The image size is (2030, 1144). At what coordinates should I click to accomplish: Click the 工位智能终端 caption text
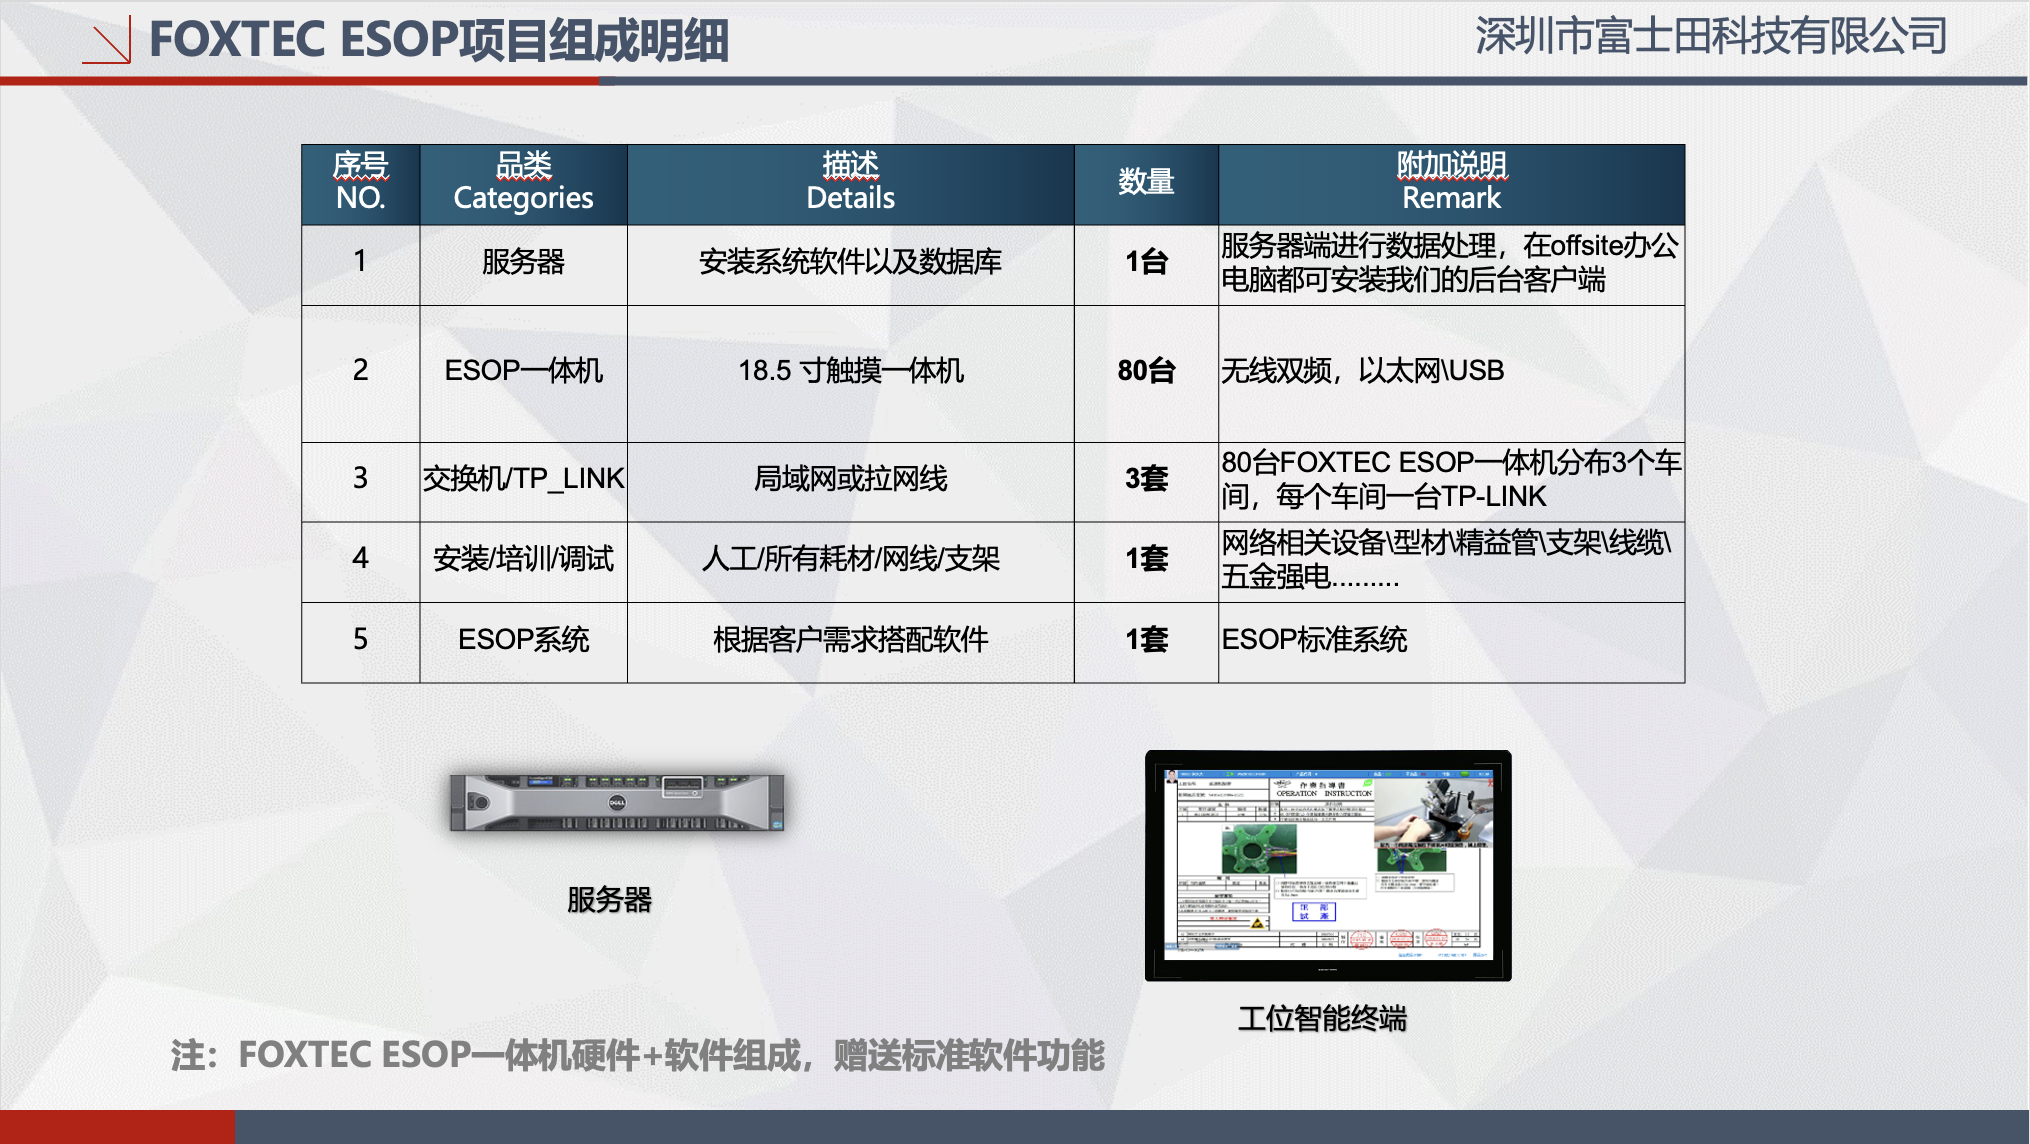click(1322, 1019)
